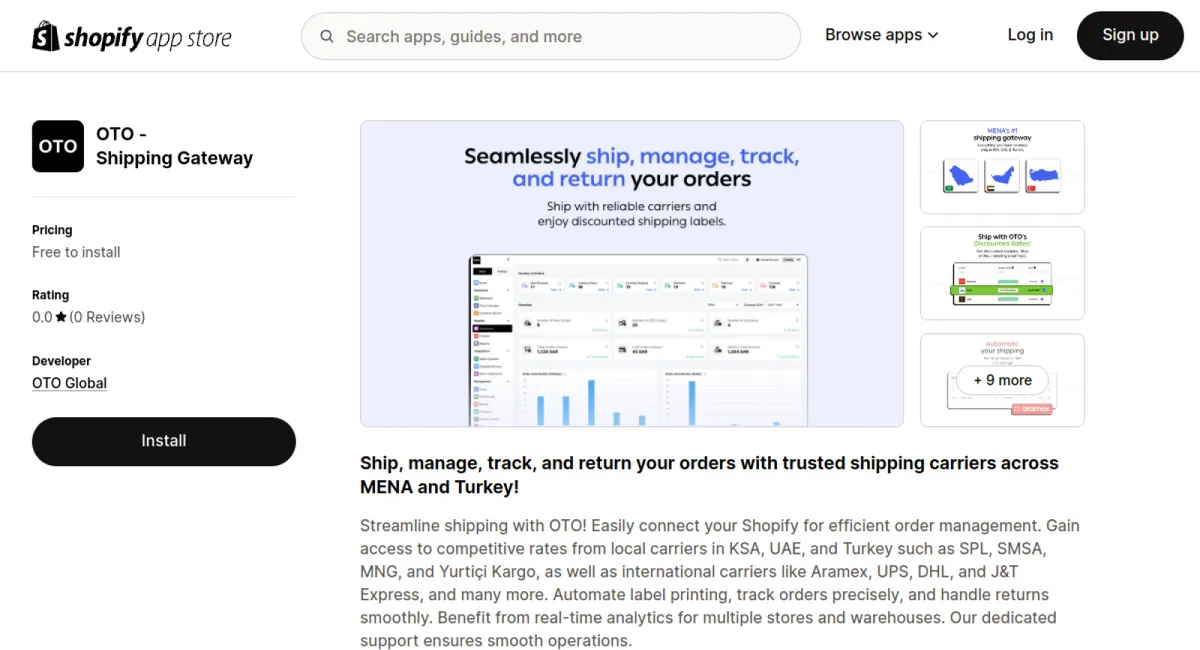Click the rating star icon
Viewport: 1200px width, 650px height.
click(61, 317)
